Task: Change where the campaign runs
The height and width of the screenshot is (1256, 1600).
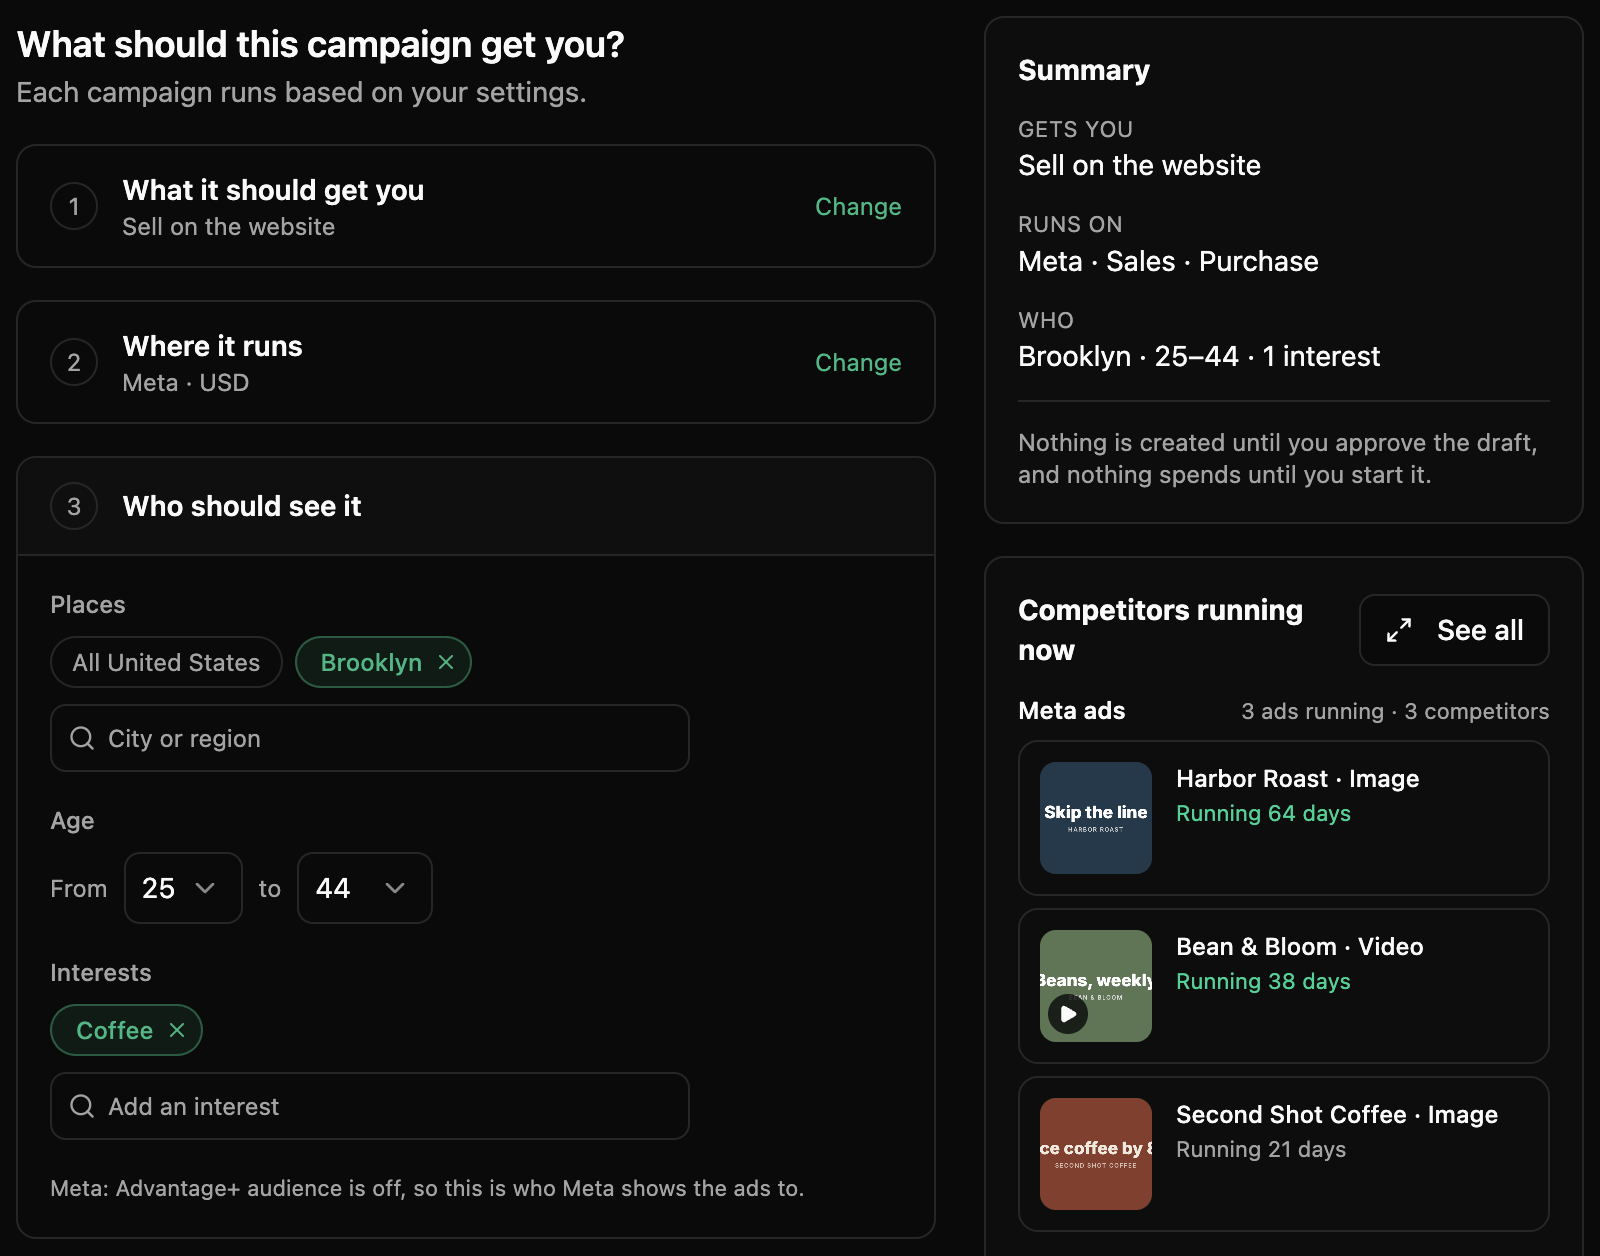Action: 858,362
